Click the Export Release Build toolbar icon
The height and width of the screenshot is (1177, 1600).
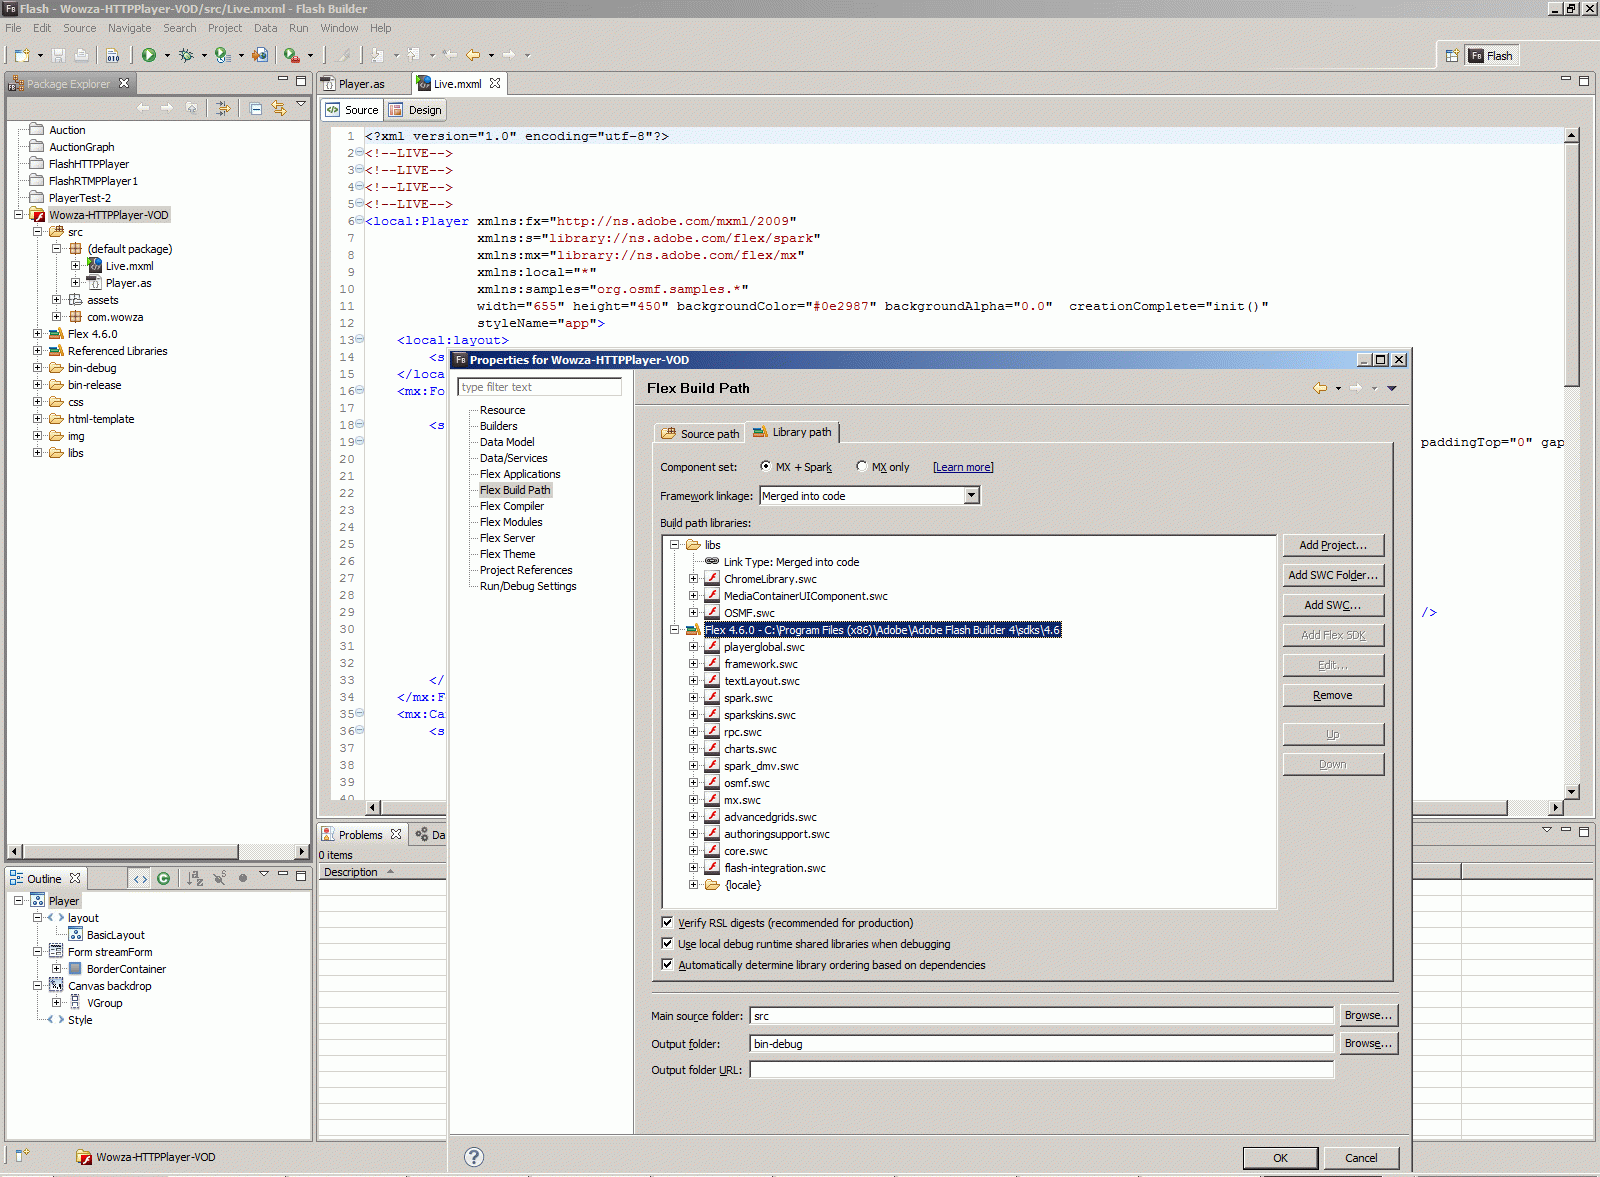260,56
